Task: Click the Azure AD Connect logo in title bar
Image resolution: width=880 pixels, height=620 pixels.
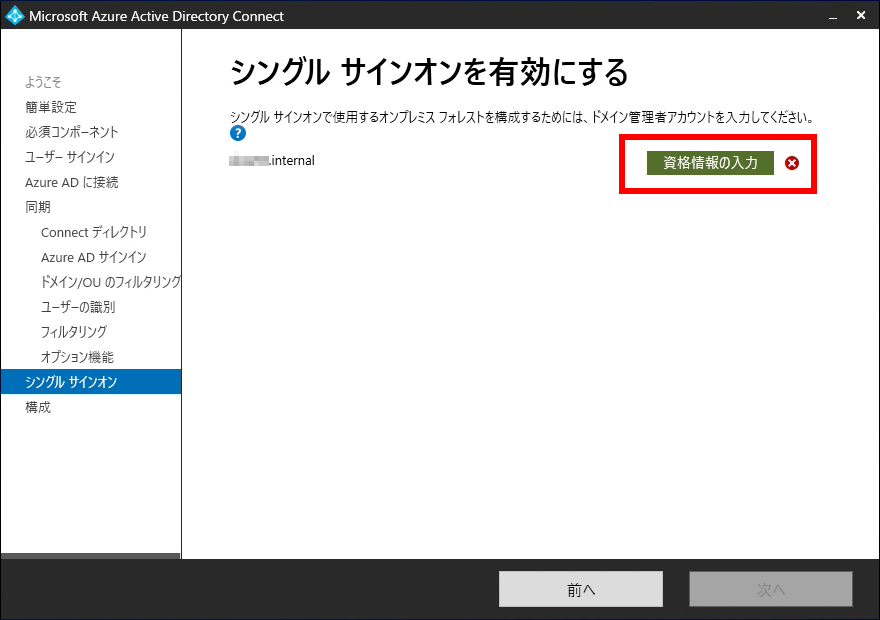Action: click(14, 16)
